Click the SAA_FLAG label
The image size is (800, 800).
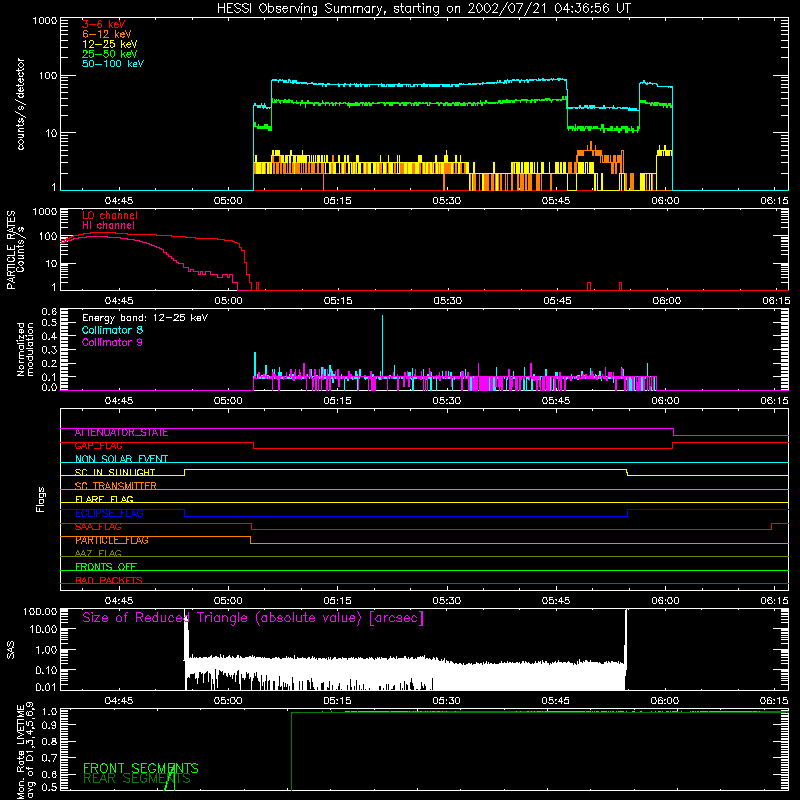pyautogui.click(x=98, y=527)
